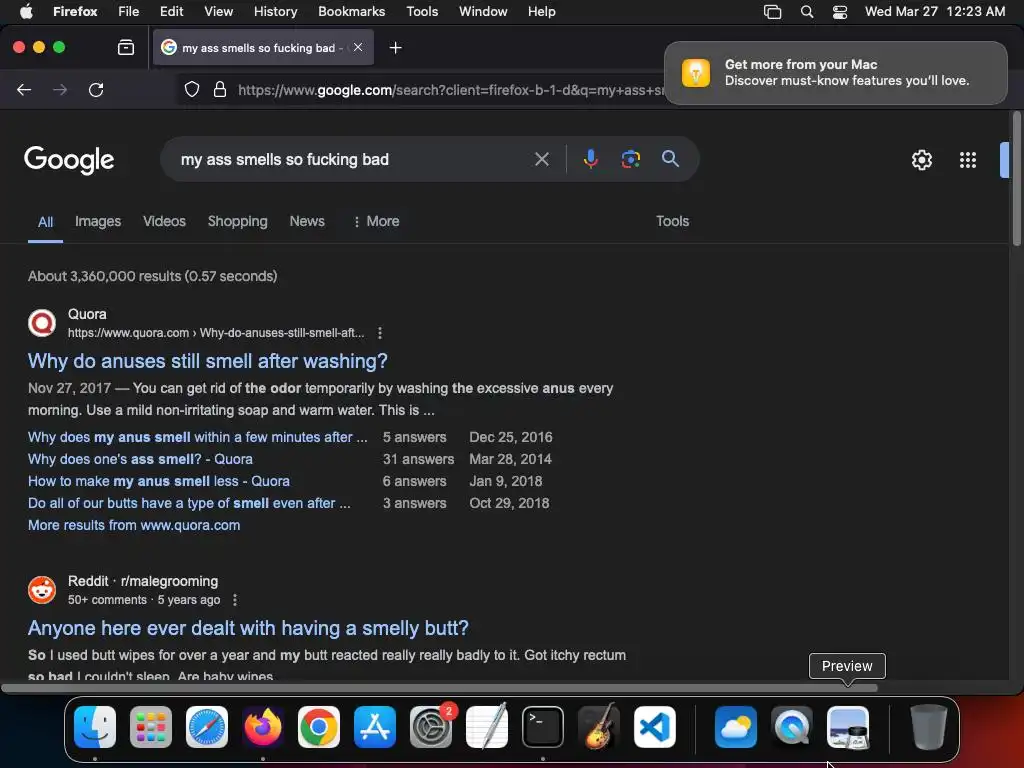
Task: Open 'Why does my anus smell within a few minutes' link
Action: click(x=198, y=438)
